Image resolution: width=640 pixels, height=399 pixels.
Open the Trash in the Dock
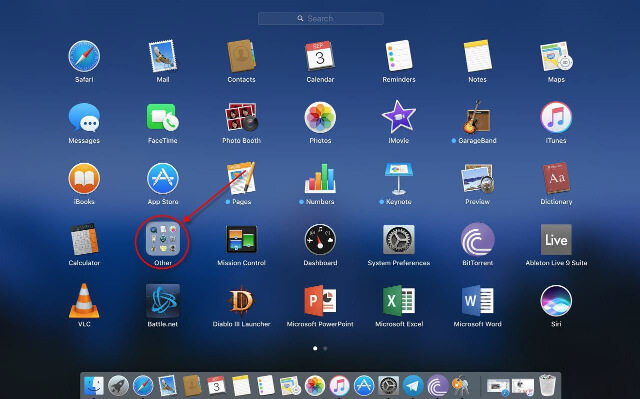[547, 386]
